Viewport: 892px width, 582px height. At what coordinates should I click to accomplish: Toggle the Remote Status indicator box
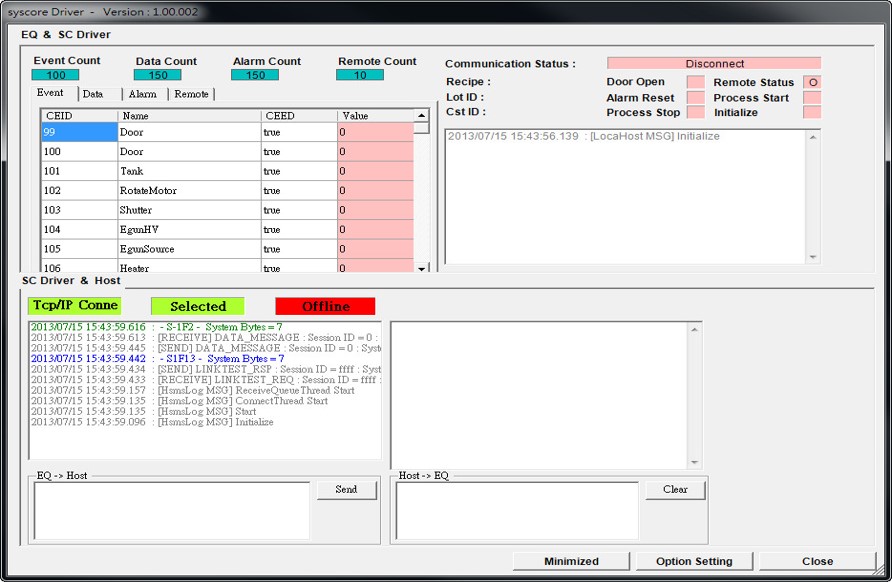click(812, 83)
